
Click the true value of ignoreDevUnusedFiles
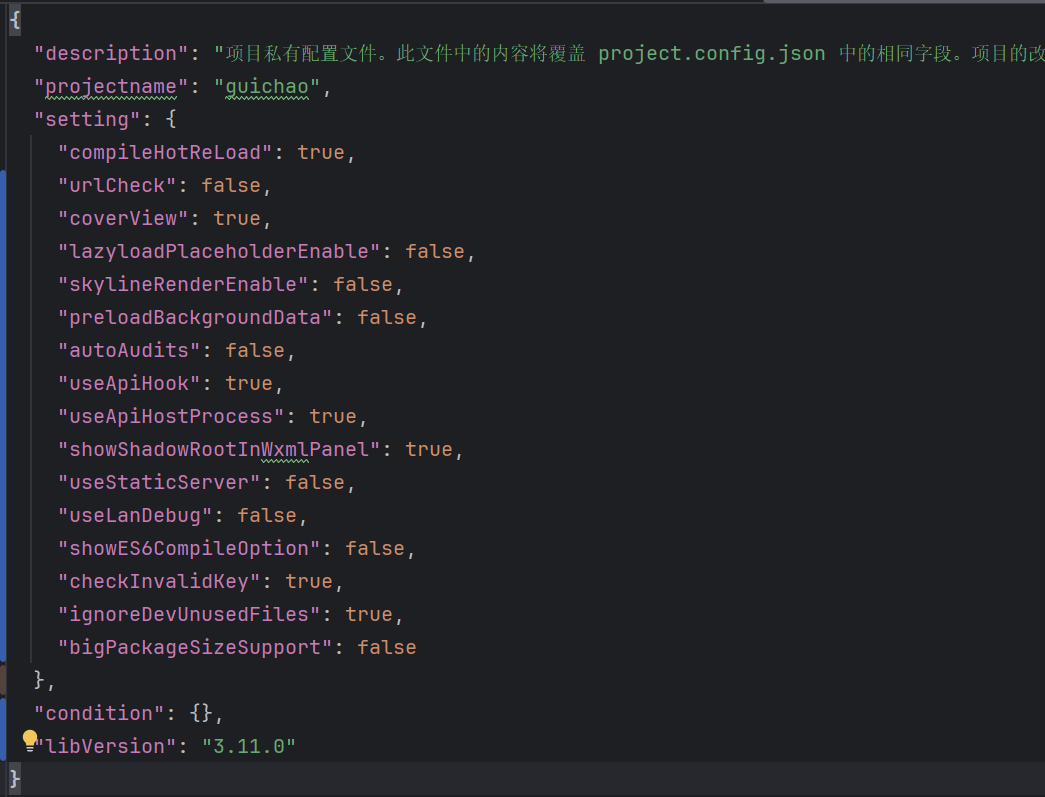(369, 614)
